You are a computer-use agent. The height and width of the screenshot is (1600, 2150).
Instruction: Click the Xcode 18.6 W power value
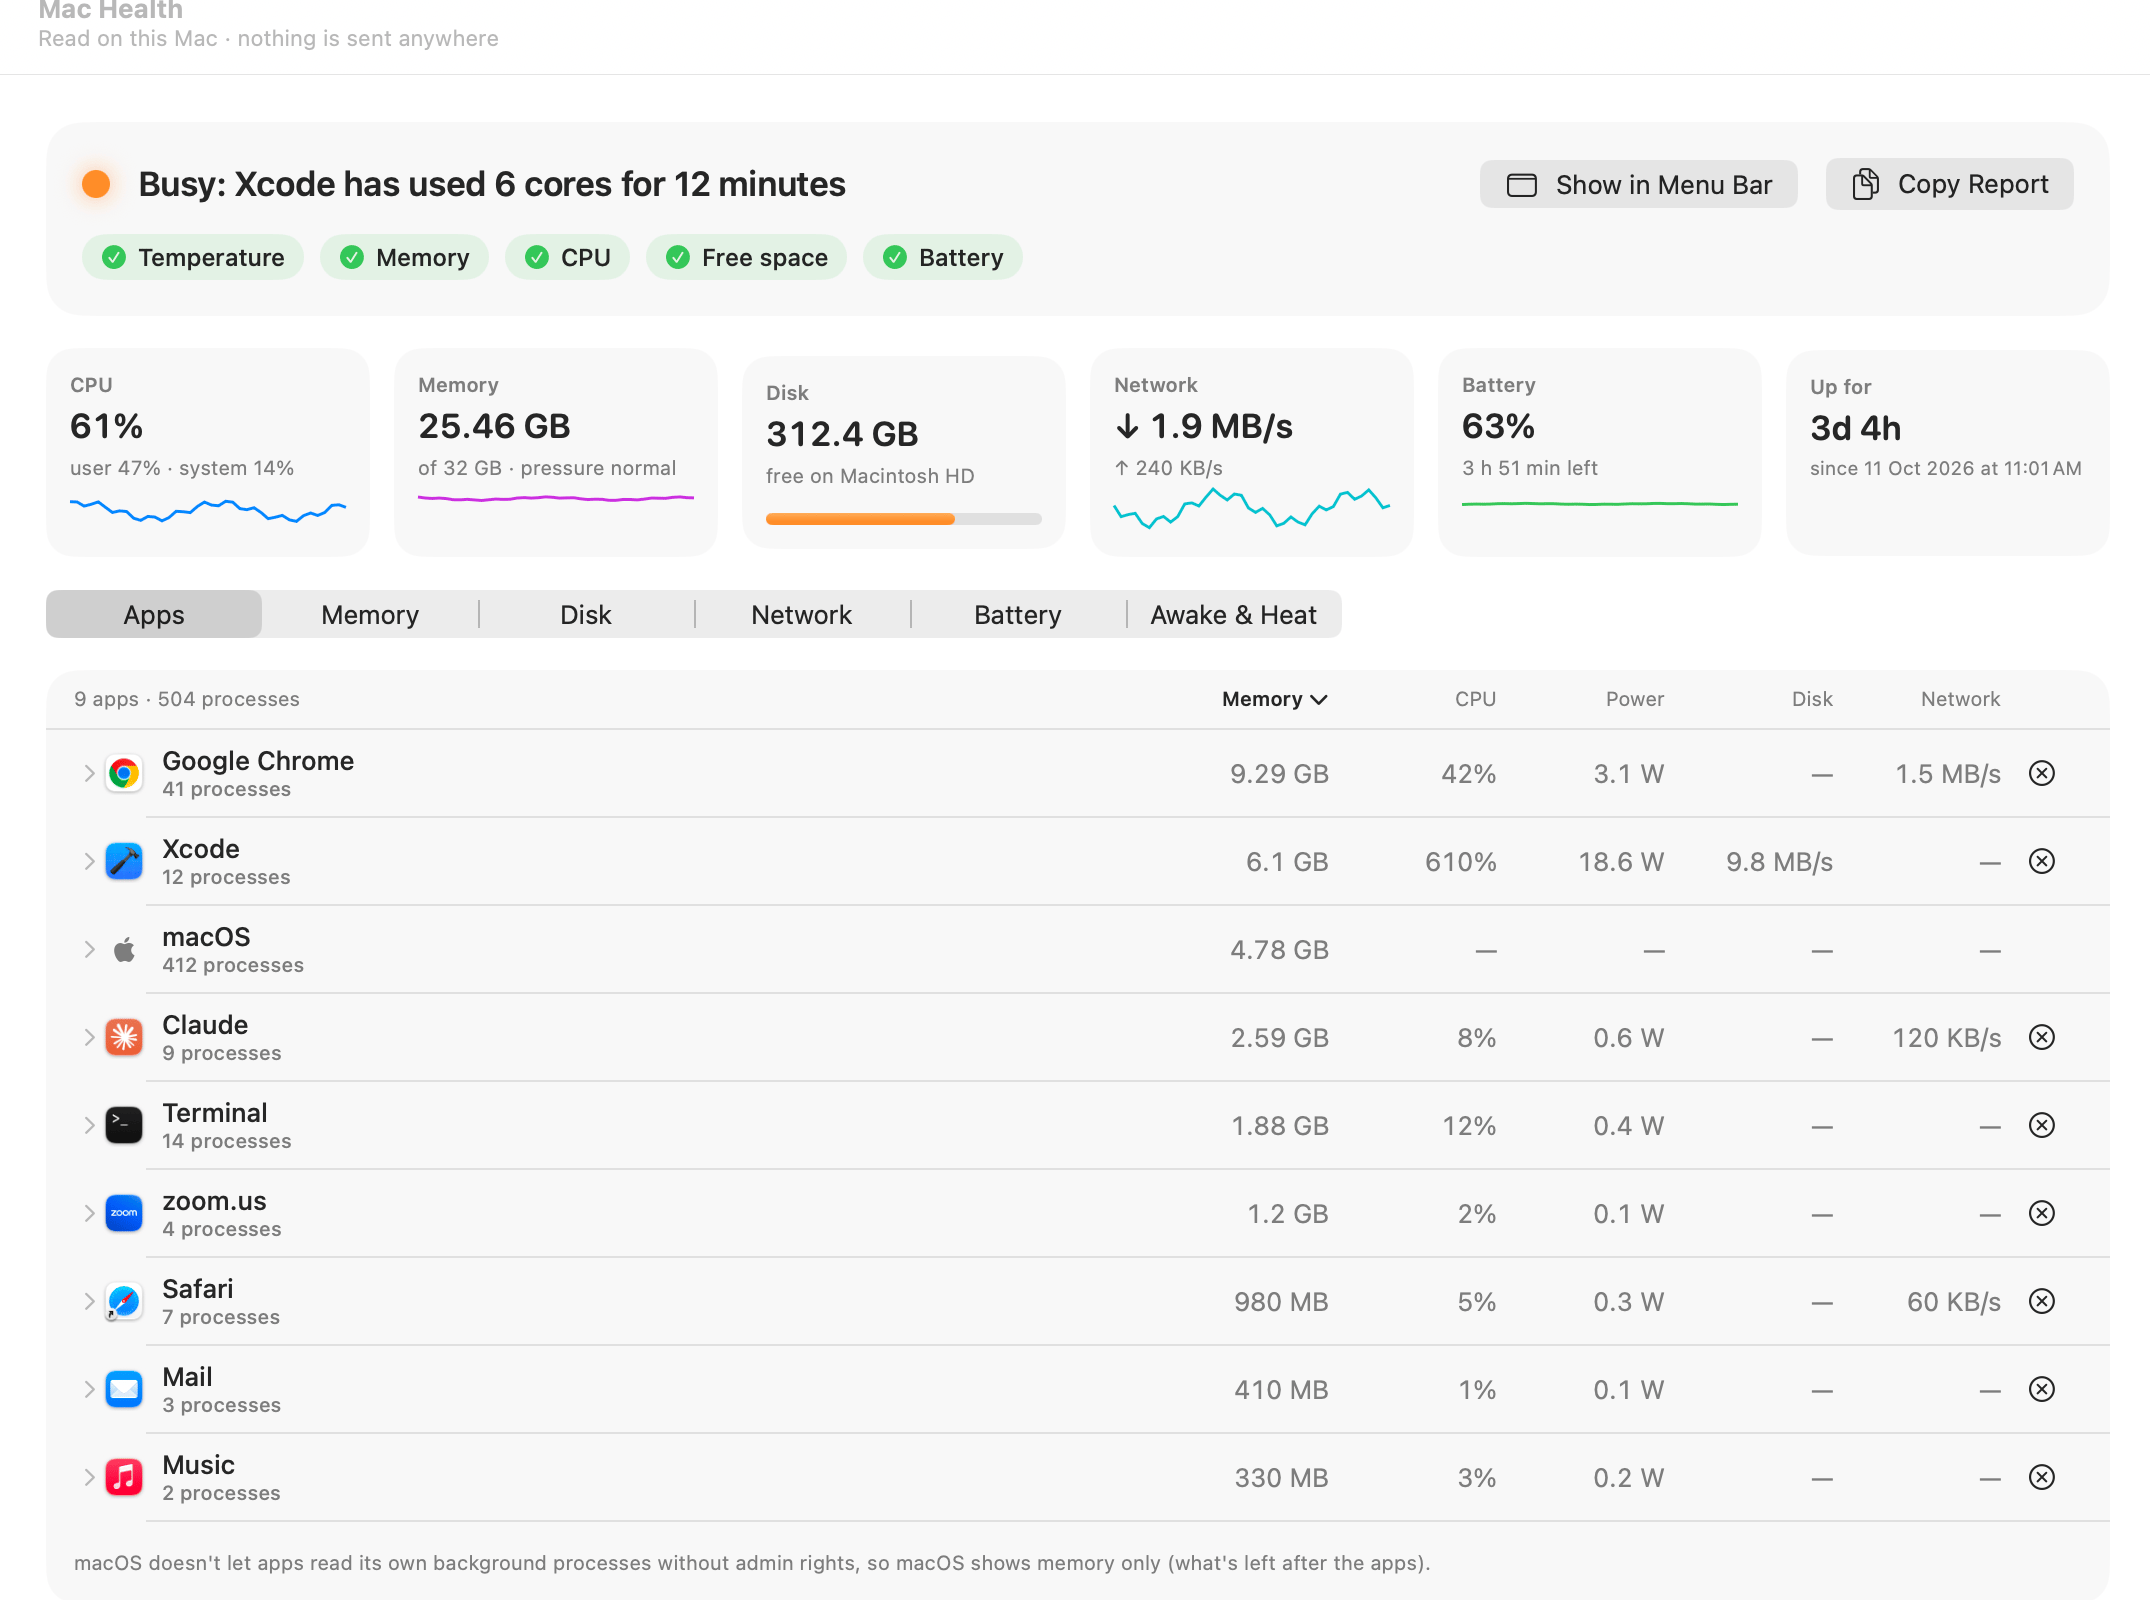pyautogui.click(x=1621, y=862)
